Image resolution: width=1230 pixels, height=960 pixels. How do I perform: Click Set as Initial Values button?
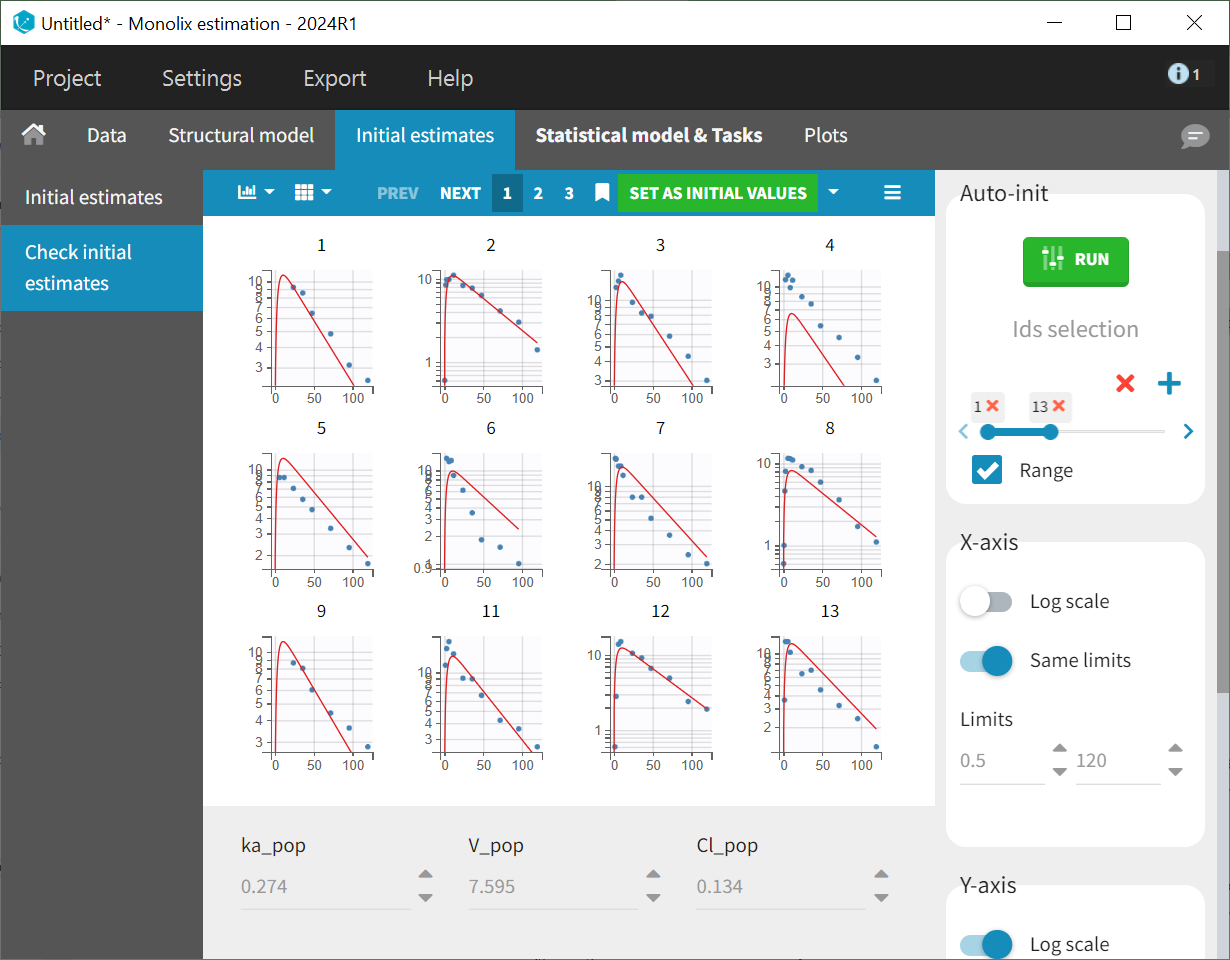(x=717, y=193)
